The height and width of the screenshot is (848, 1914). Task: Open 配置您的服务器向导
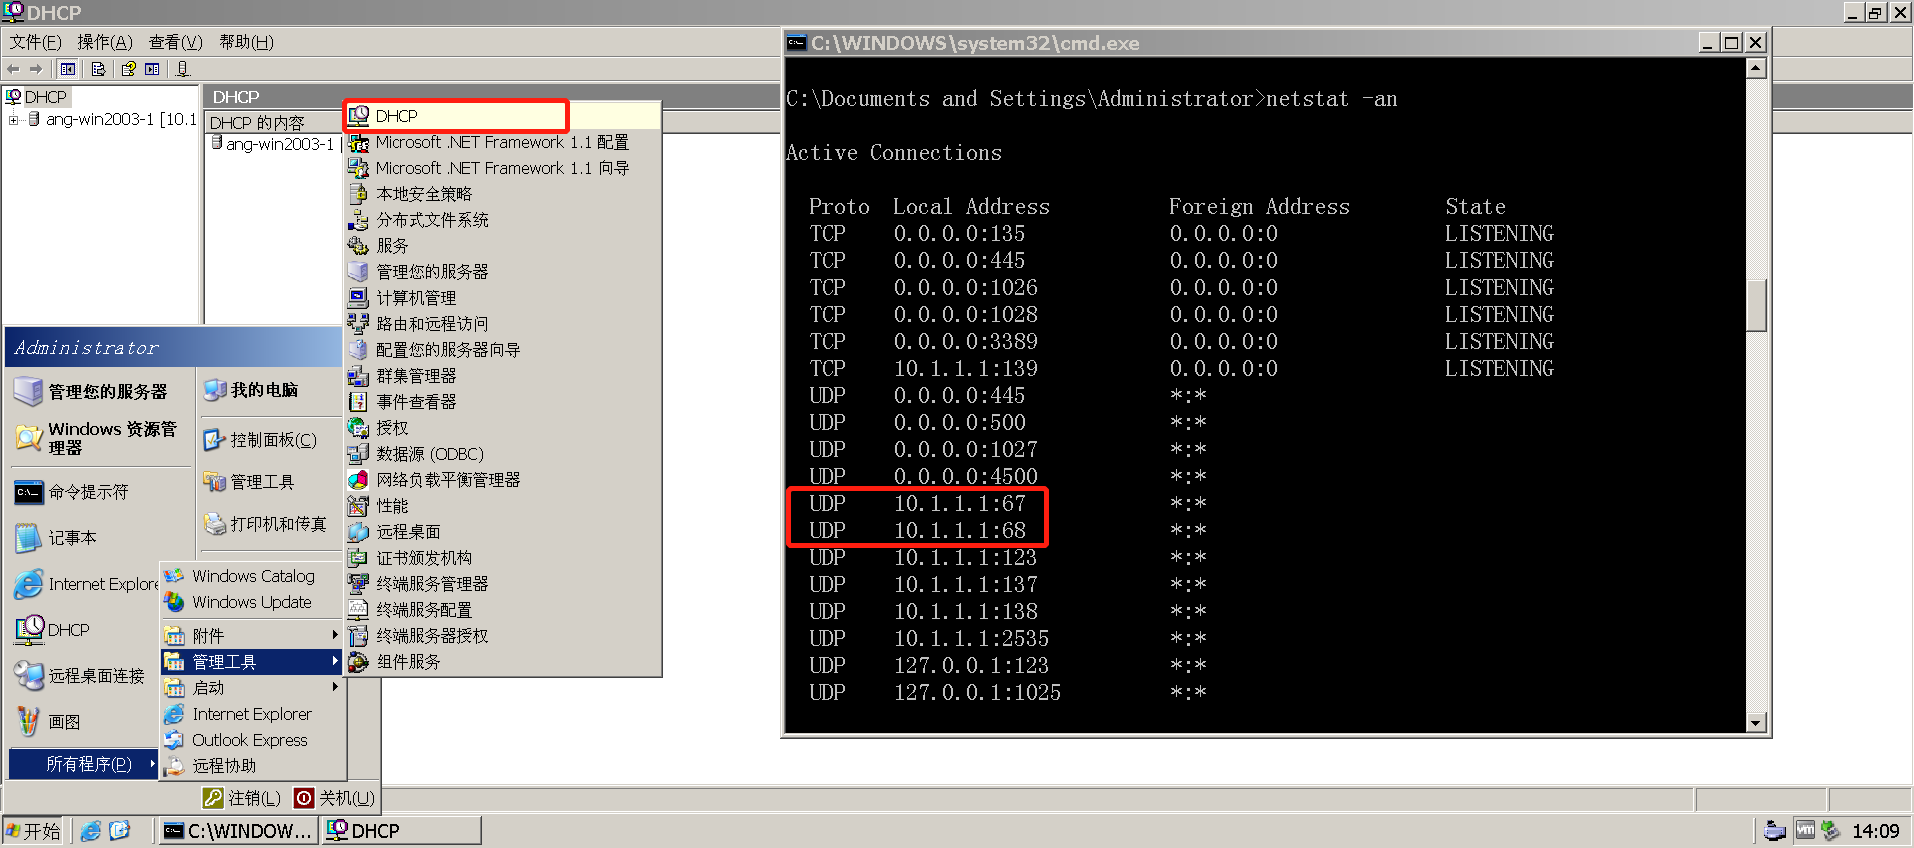(503, 350)
